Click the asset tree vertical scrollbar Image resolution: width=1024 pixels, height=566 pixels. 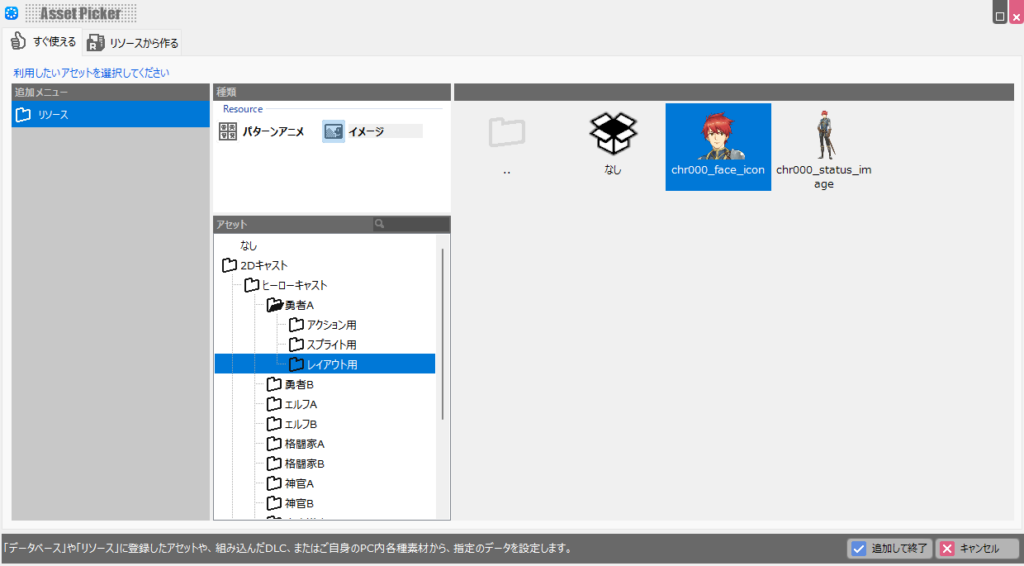click(x=443, y=330)
